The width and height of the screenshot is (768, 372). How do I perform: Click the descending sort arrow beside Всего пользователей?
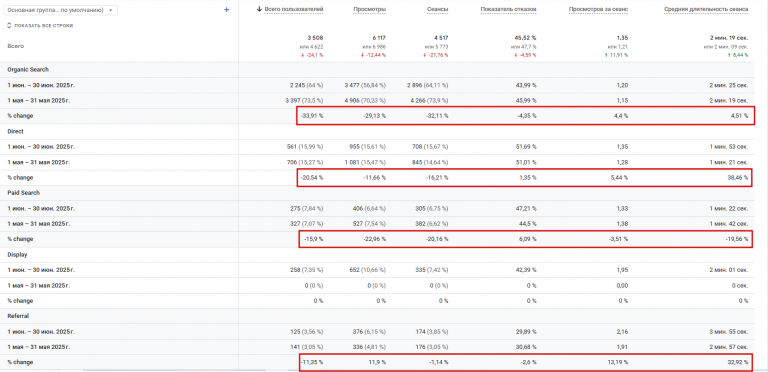[259, 9]
